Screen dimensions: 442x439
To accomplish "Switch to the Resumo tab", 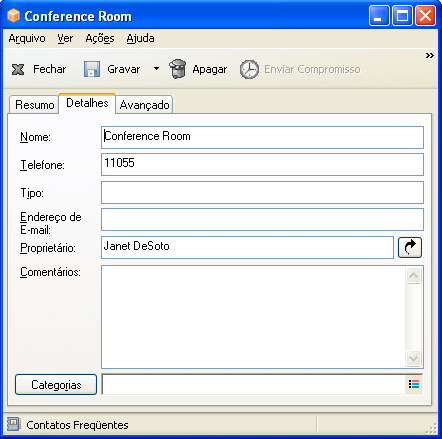I will point(34,105).
